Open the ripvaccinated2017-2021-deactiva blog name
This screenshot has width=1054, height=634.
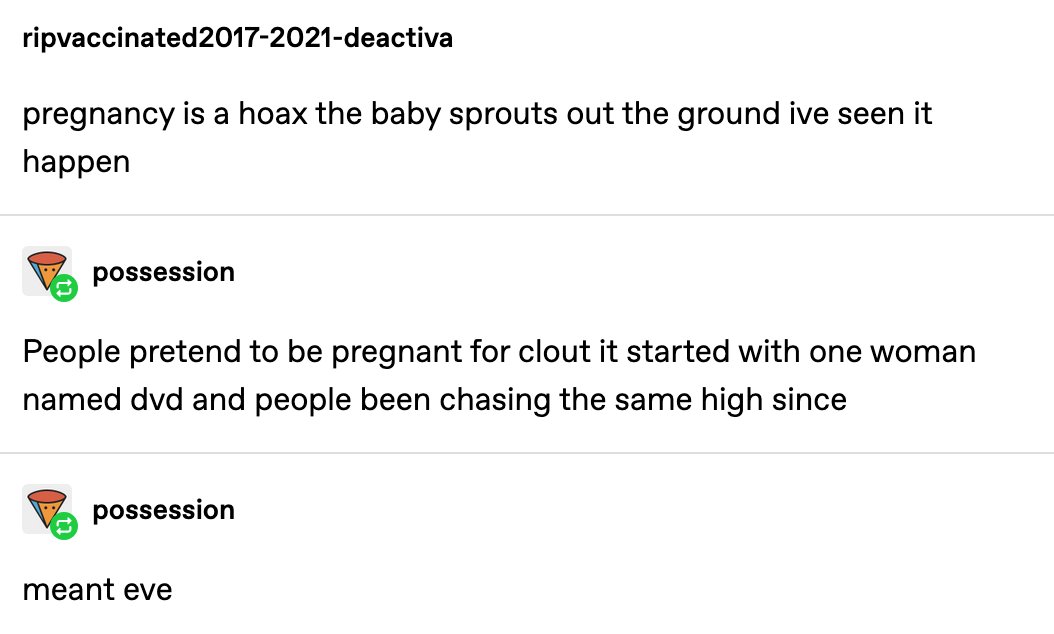237,38
